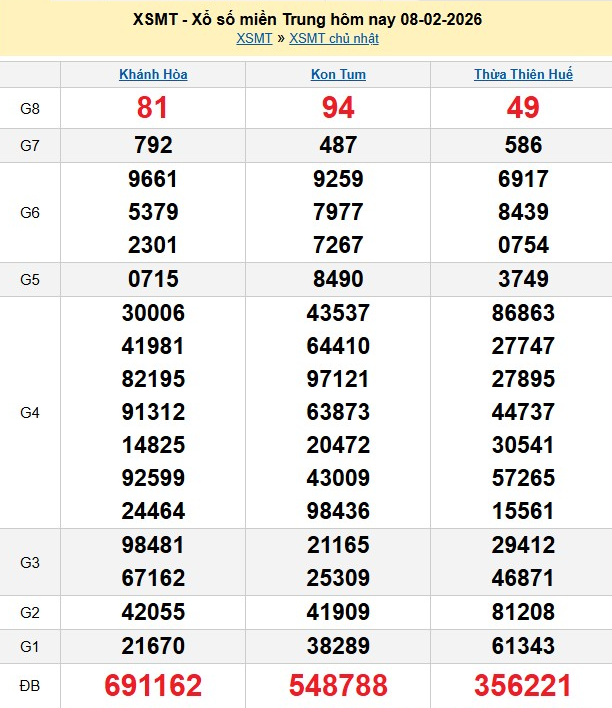Click the G4 prize row label

[30, 411]
